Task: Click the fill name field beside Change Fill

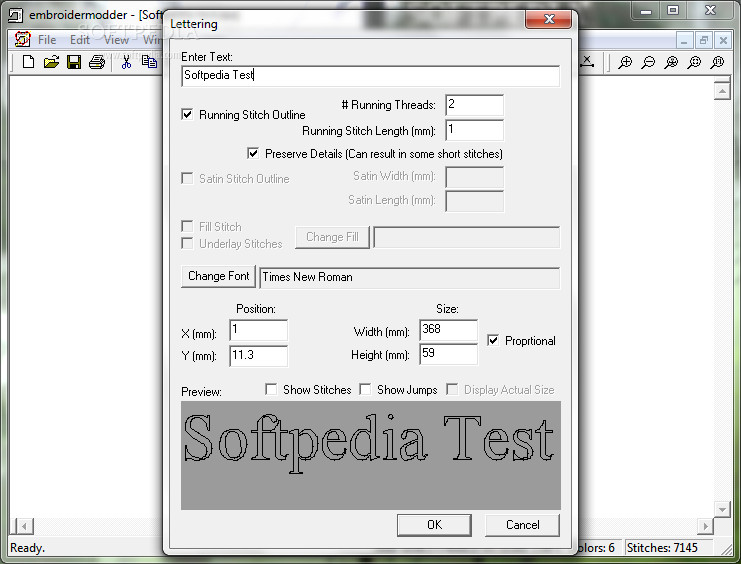Action: pyautogui.click(x=466, y=237)
